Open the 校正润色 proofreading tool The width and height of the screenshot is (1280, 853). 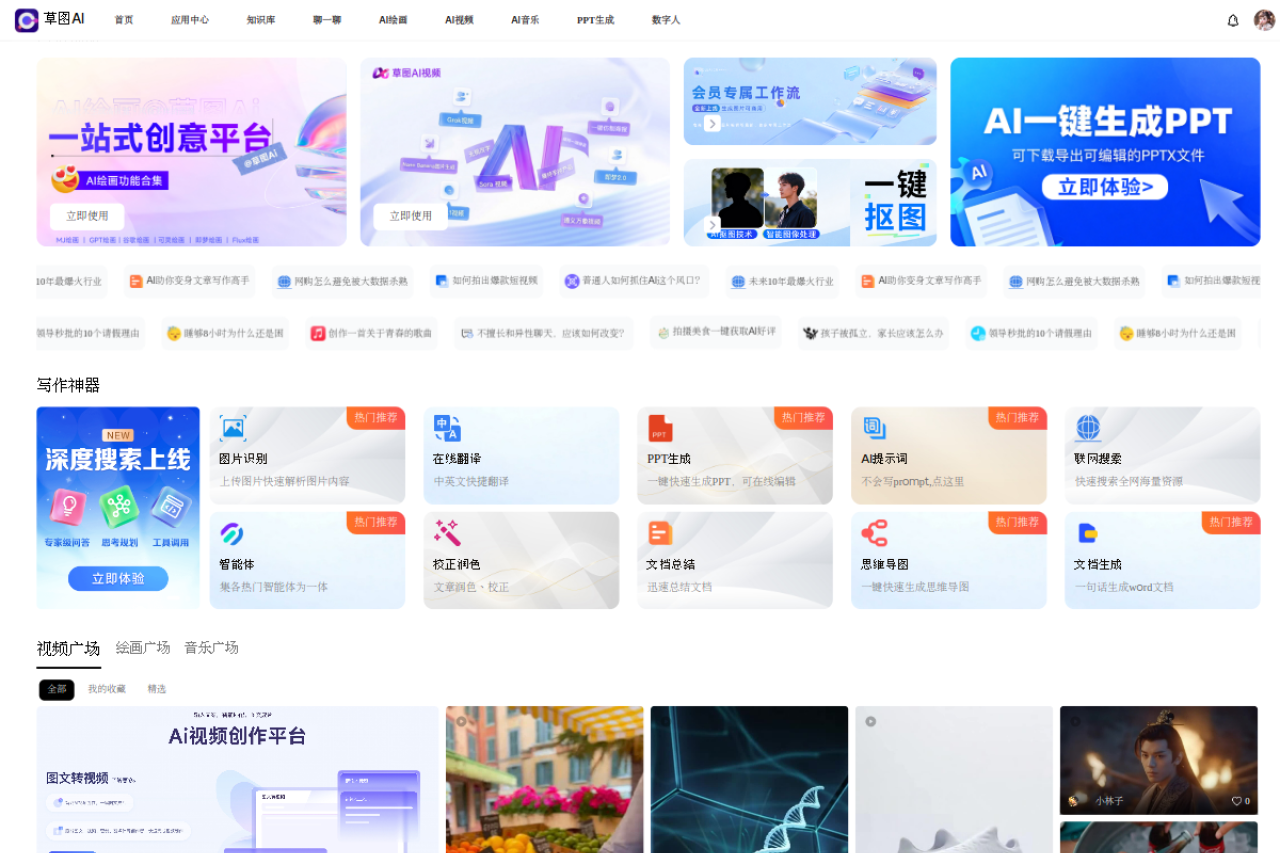coord(521,560)
